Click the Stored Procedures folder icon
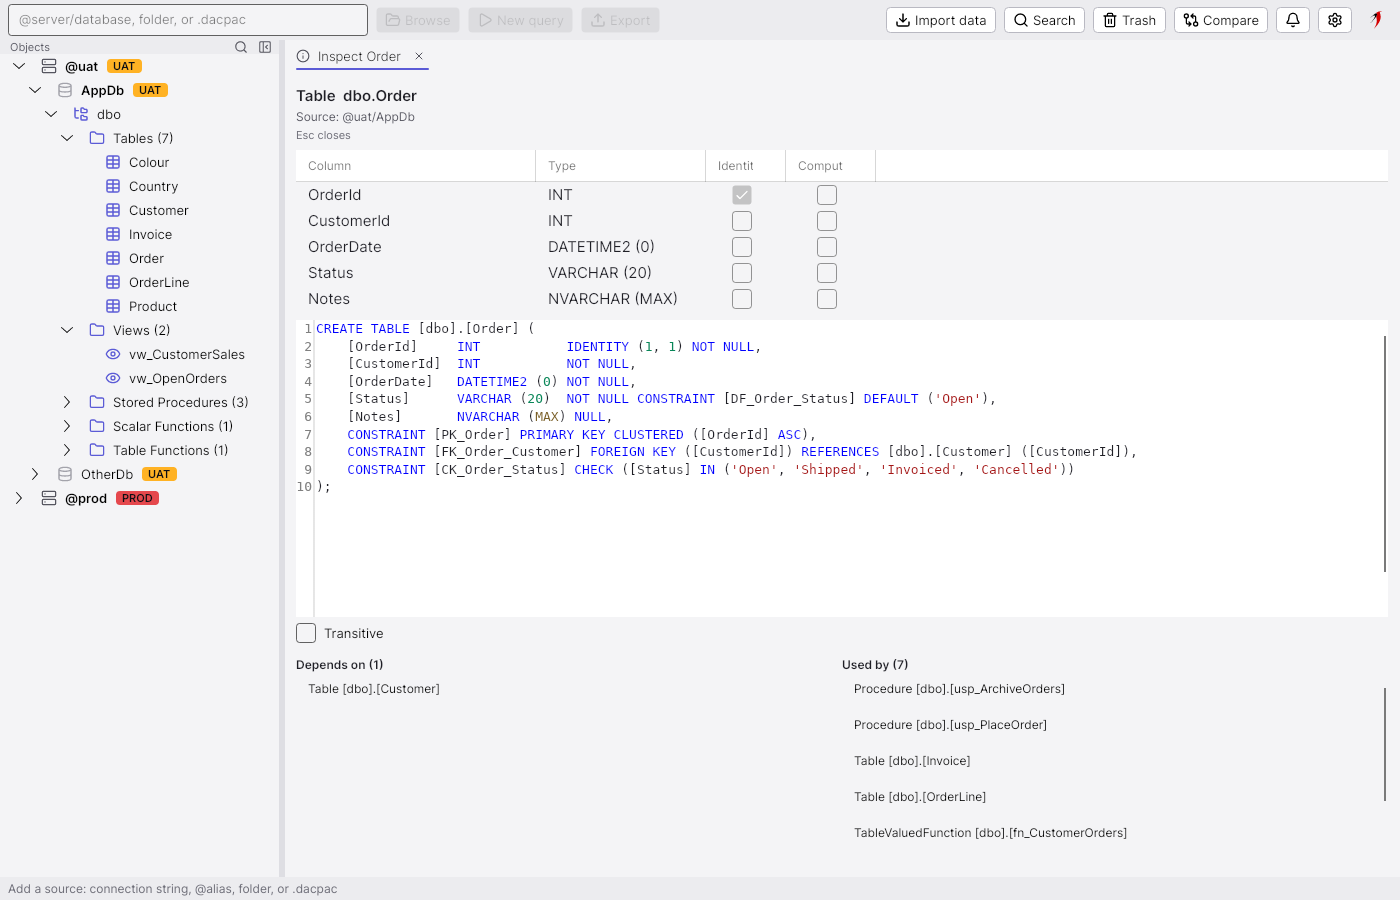This screenshot has height=900, width=1400. [x=97, y=402]
